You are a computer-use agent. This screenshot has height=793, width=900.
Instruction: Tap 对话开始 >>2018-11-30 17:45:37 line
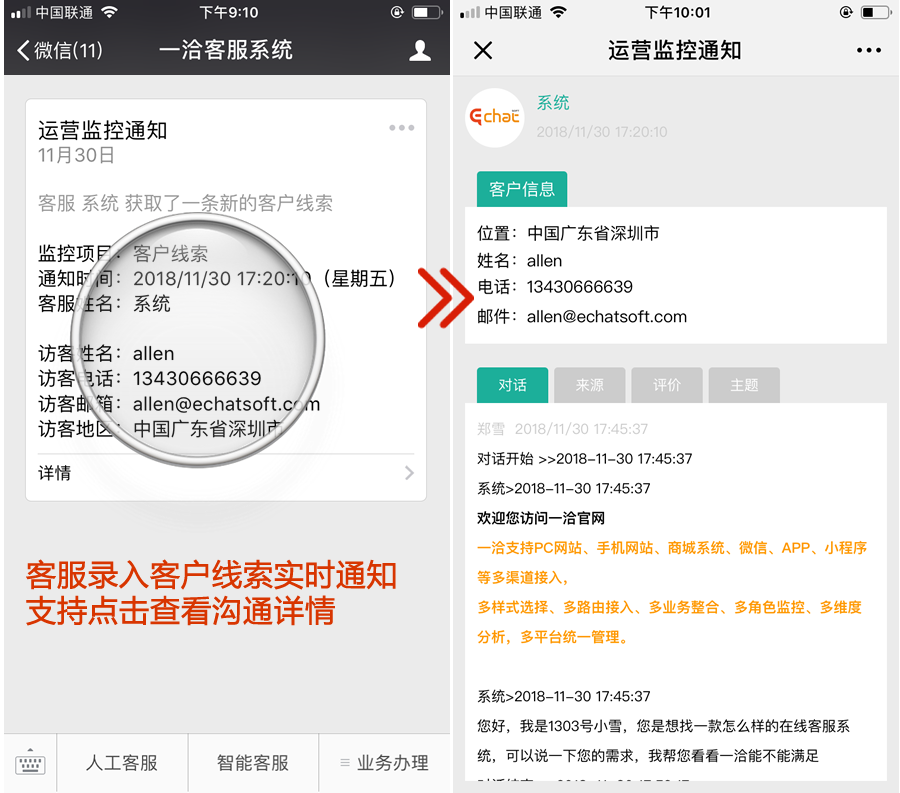[x=584, y=458]
